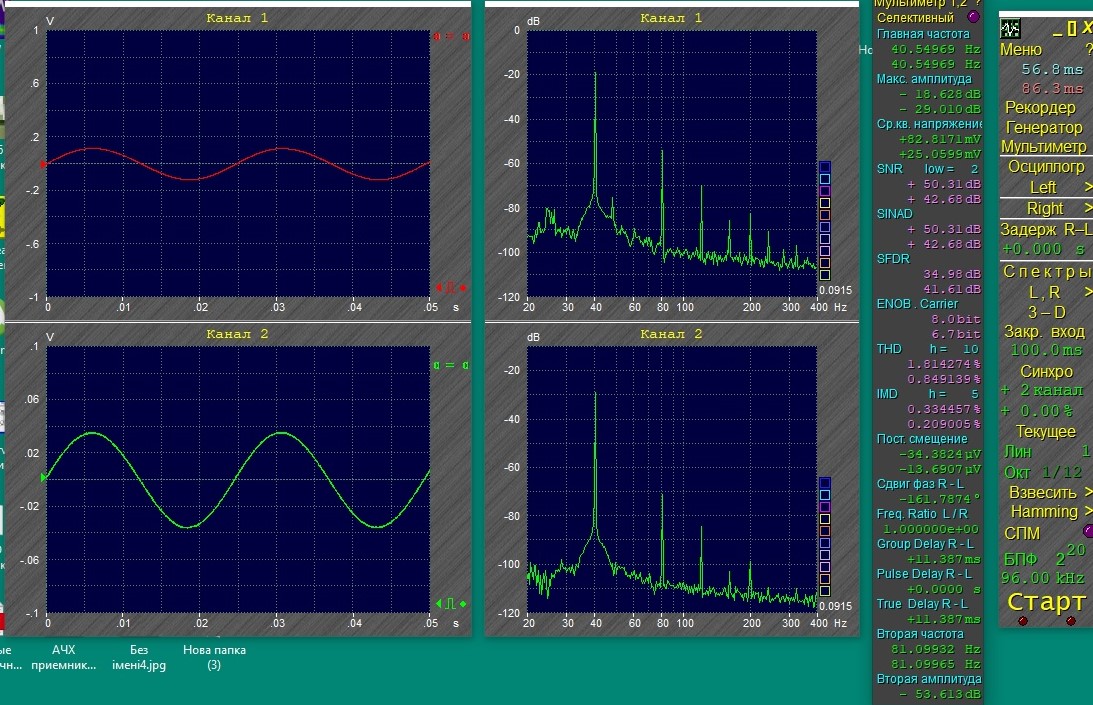Click the sync source '2 канал' value

coord(1052,391)
